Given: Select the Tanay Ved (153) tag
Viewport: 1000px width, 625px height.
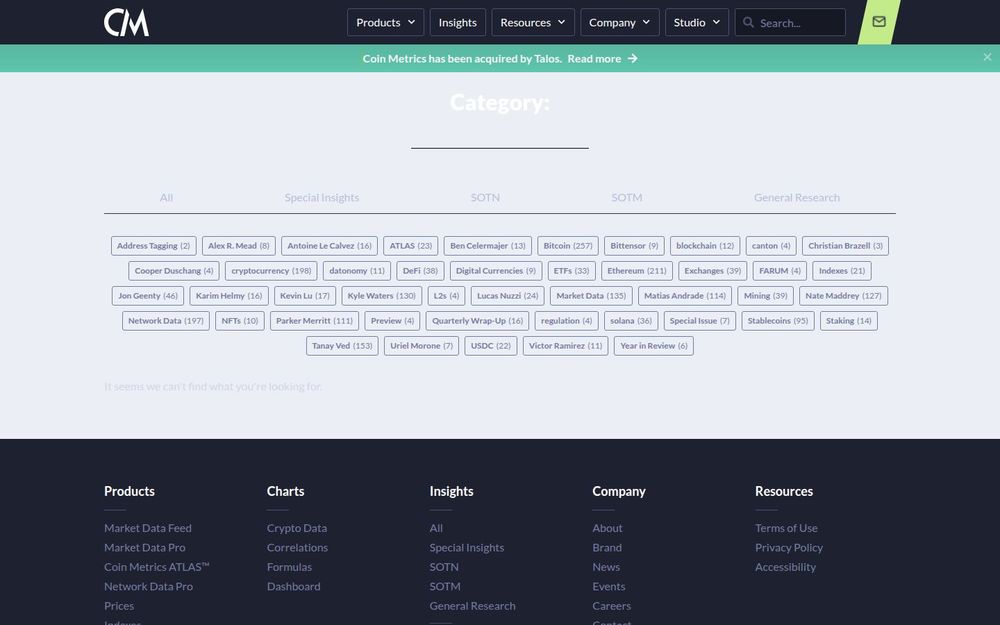Looking at the screenshot, I should pyautogui.click(x=342, y=346).
